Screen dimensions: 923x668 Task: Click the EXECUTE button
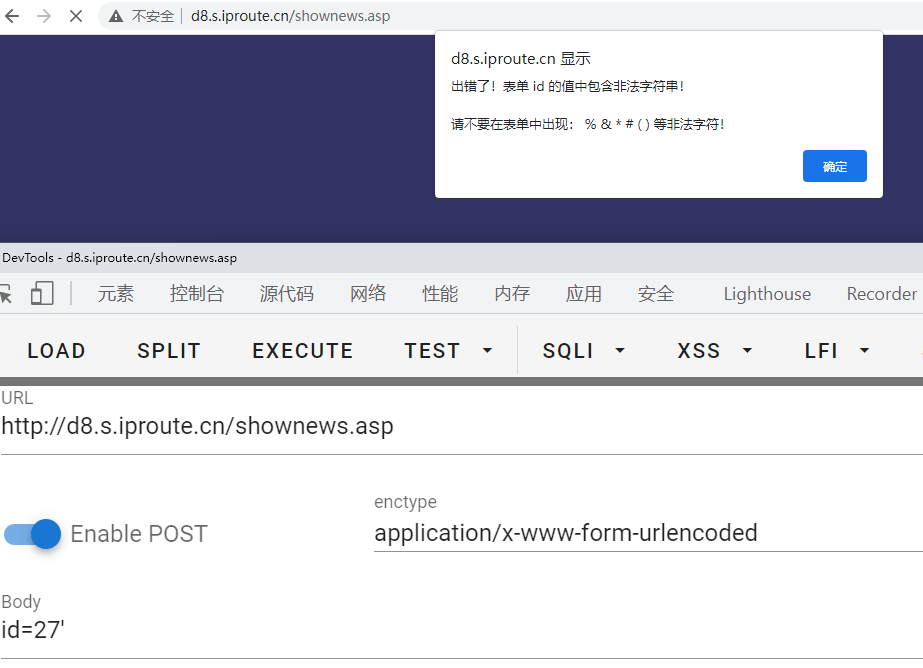303,351
